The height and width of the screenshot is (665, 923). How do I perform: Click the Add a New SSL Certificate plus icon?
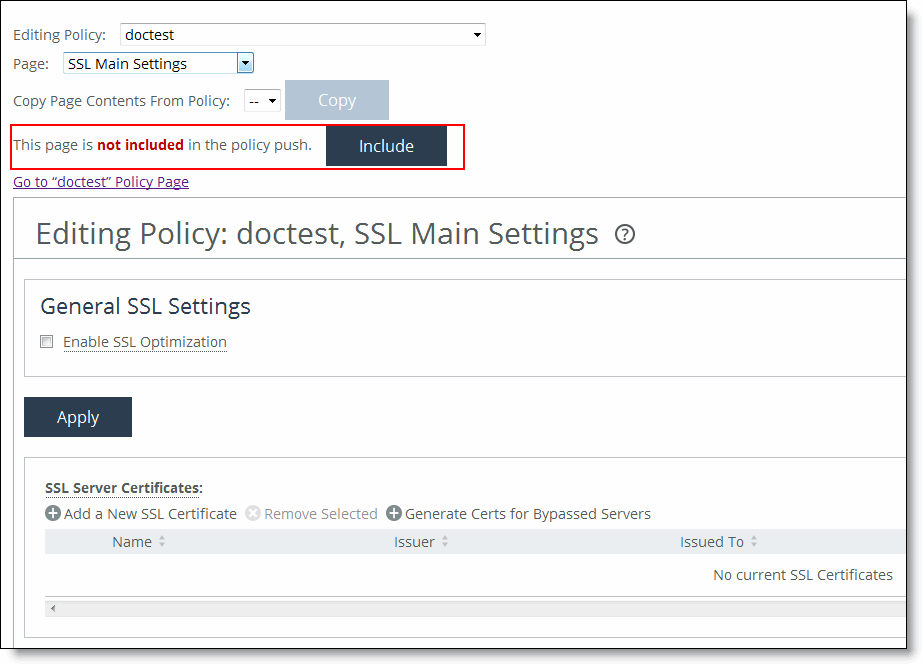53,514
